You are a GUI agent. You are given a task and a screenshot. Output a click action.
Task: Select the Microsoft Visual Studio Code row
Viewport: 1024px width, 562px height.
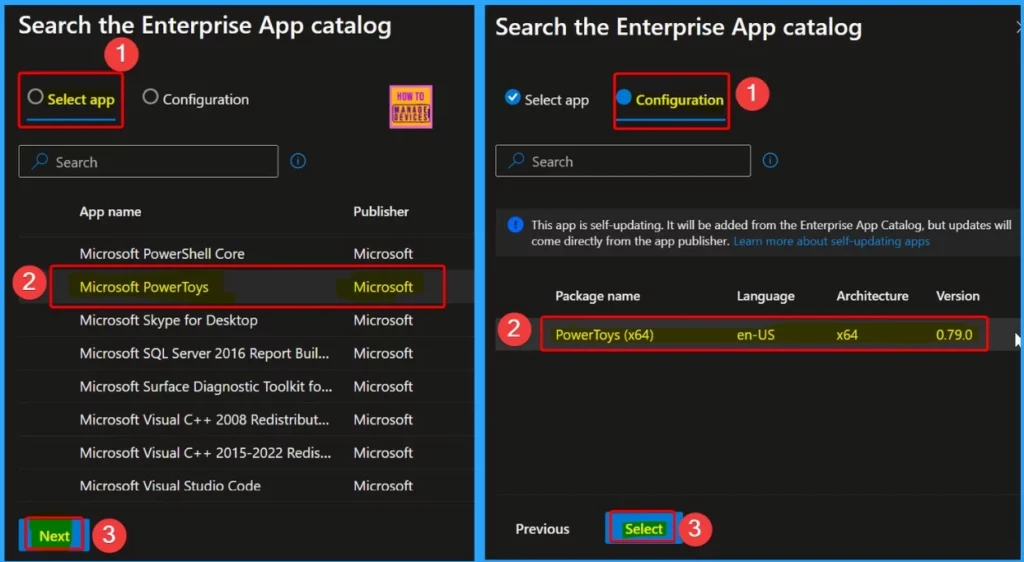coord(246,486)
